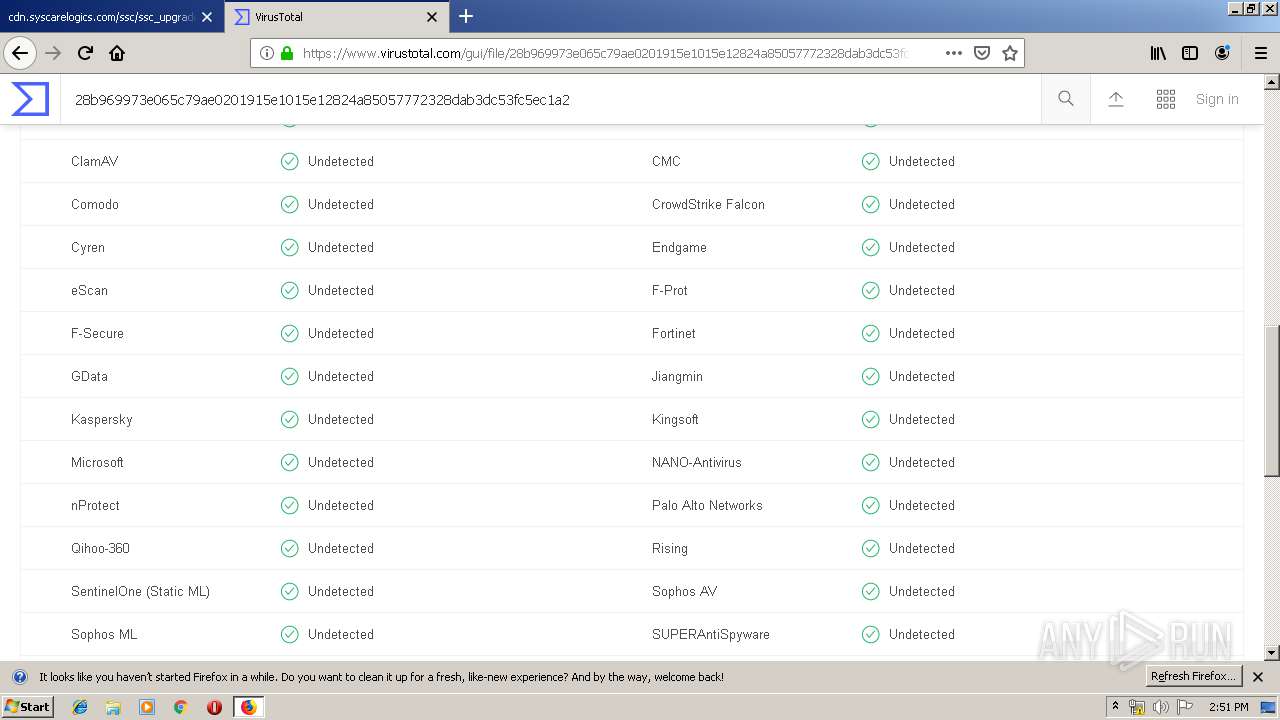Screen dimensions: 1280x720
Task: Click the hash search input field
Action: [550, 99]
